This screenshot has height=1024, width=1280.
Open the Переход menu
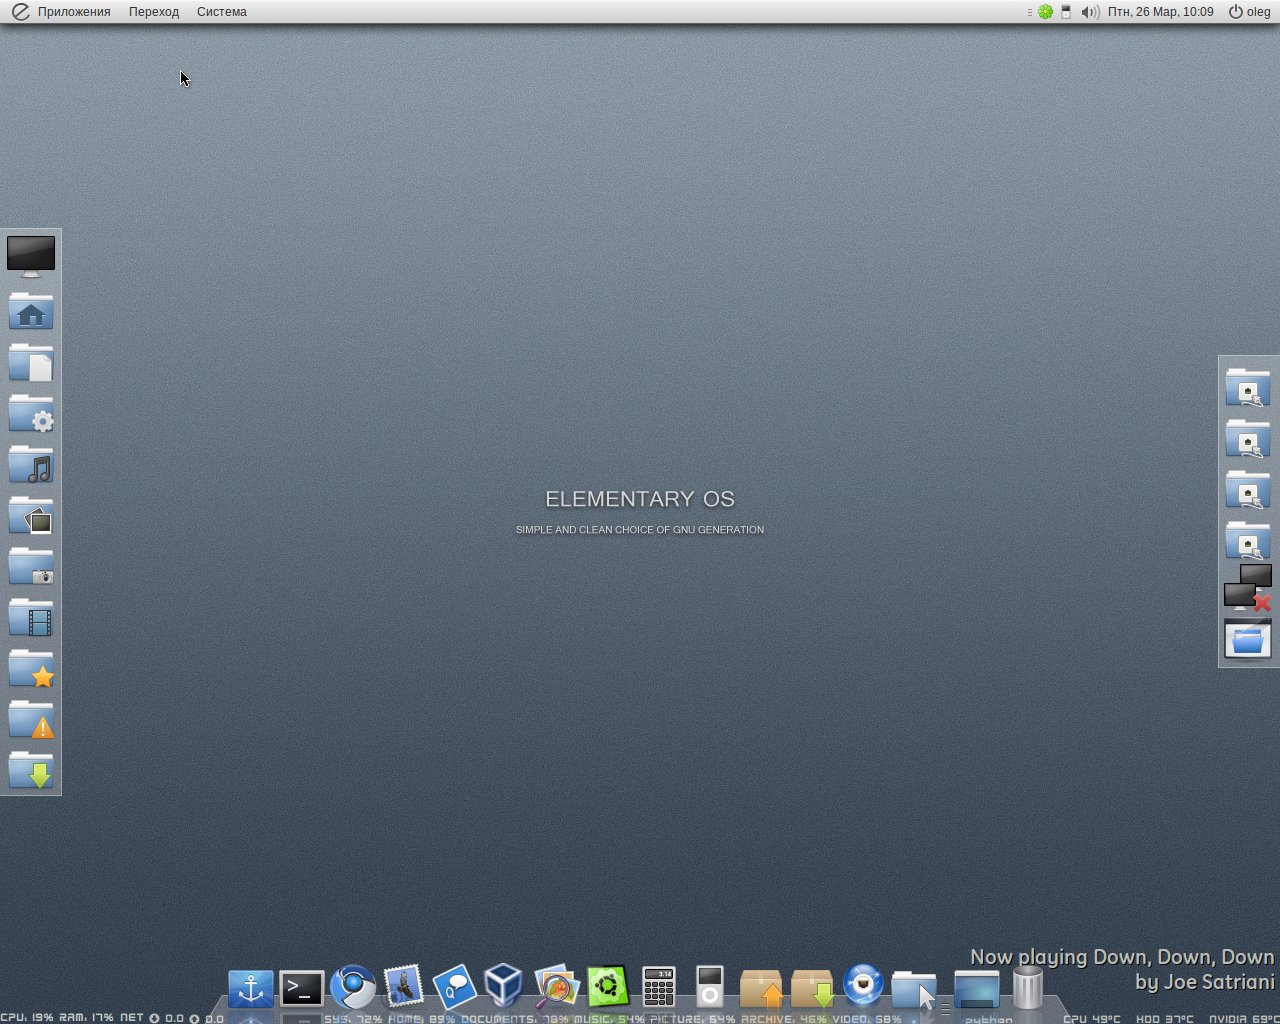[x=154, y=12]
